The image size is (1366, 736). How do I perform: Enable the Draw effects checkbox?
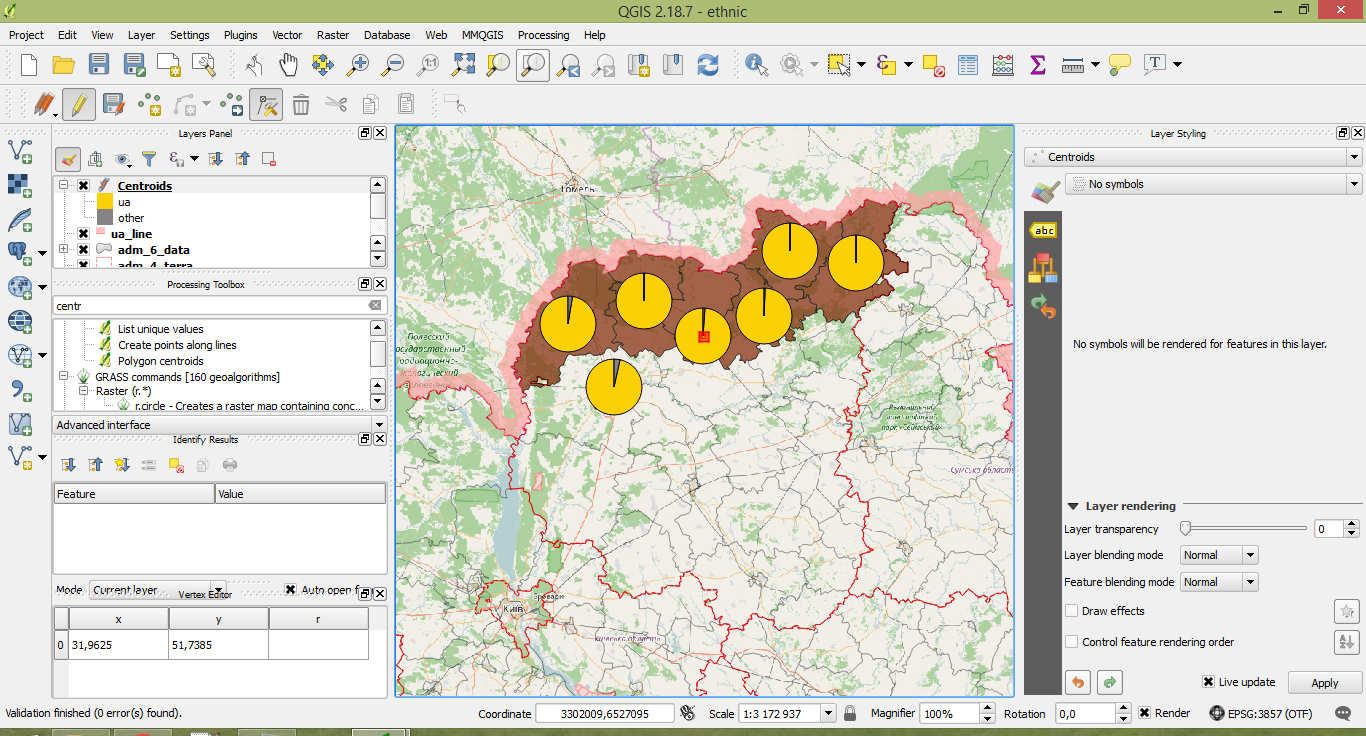tap(1072, 611)
